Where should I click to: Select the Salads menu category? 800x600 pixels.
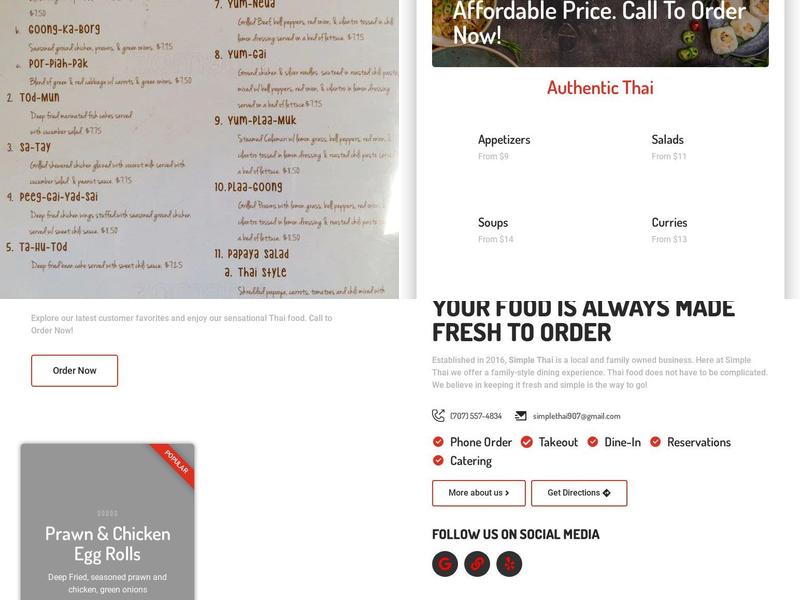coord(667,140)
